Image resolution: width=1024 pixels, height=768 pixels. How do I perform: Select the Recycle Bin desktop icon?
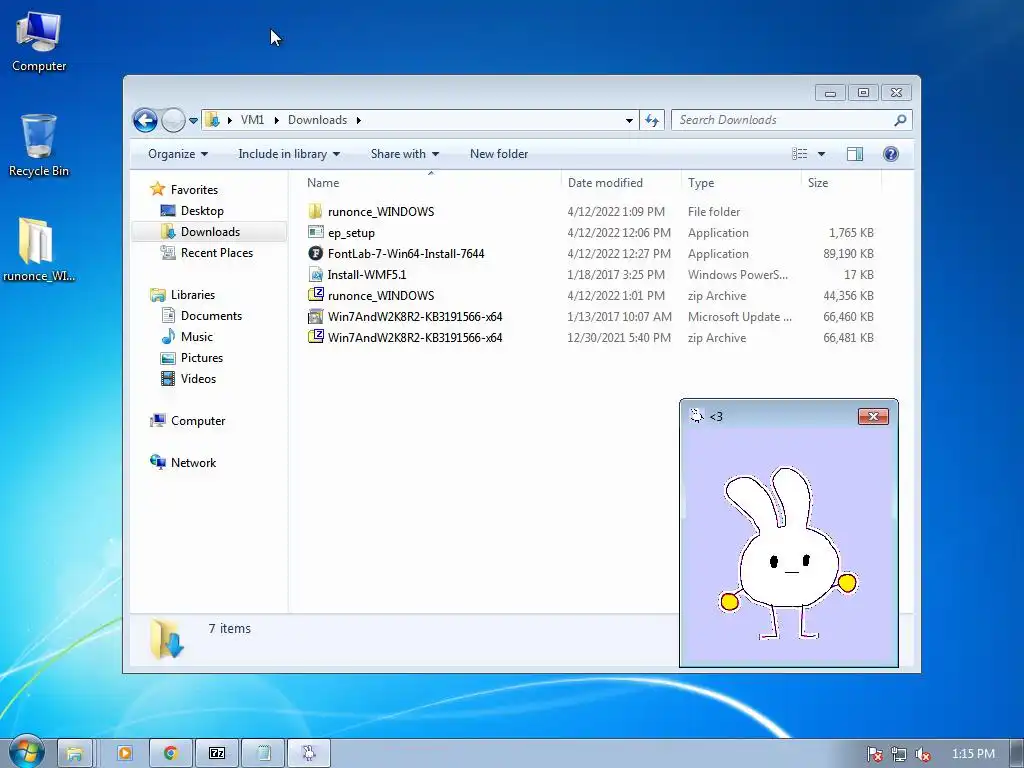coord(39,146)
